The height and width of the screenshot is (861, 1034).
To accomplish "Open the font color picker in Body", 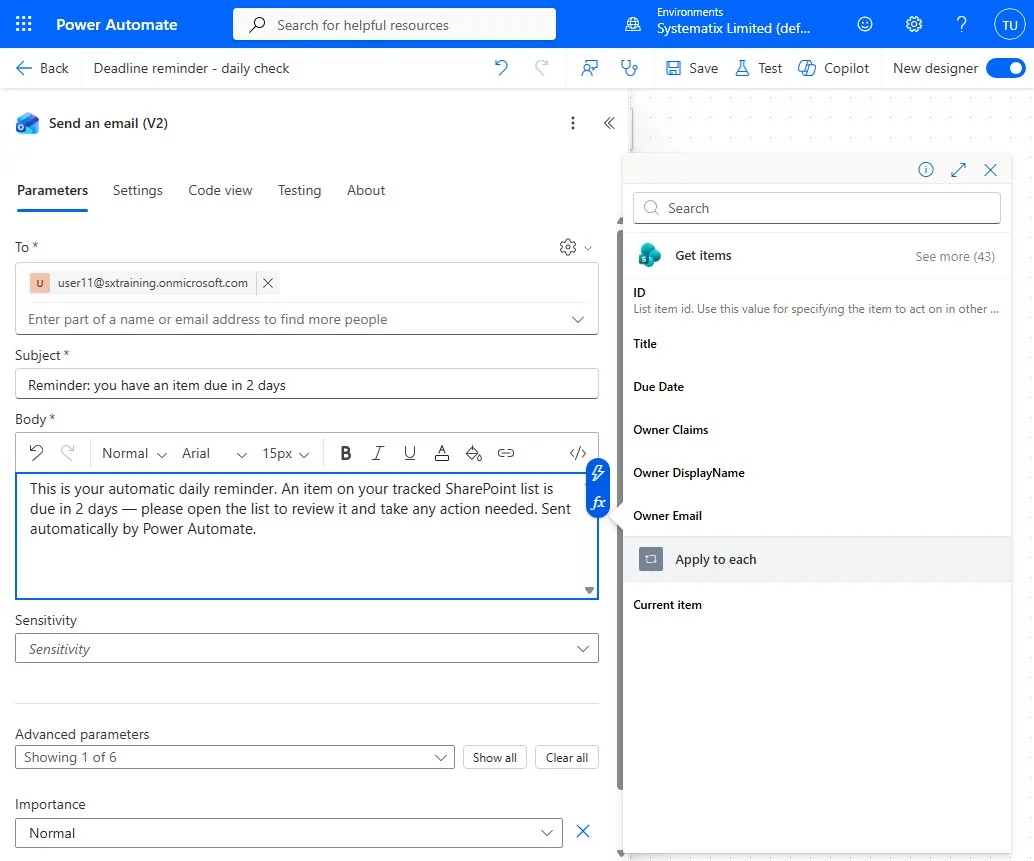I will click(x=442, y=453).
